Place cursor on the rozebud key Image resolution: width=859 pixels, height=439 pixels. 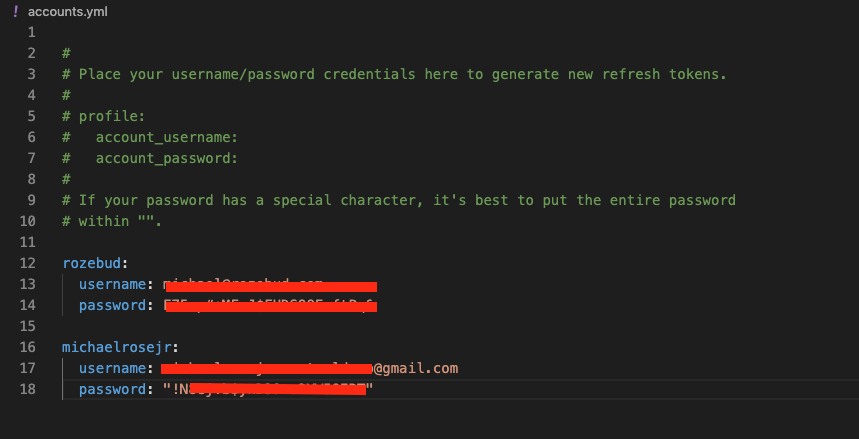point(91,263)
